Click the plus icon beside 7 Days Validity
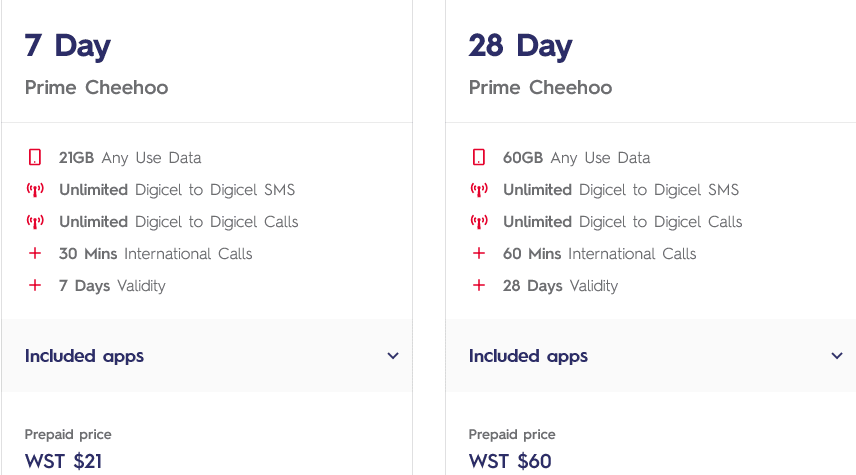 (x=35, y=286)
